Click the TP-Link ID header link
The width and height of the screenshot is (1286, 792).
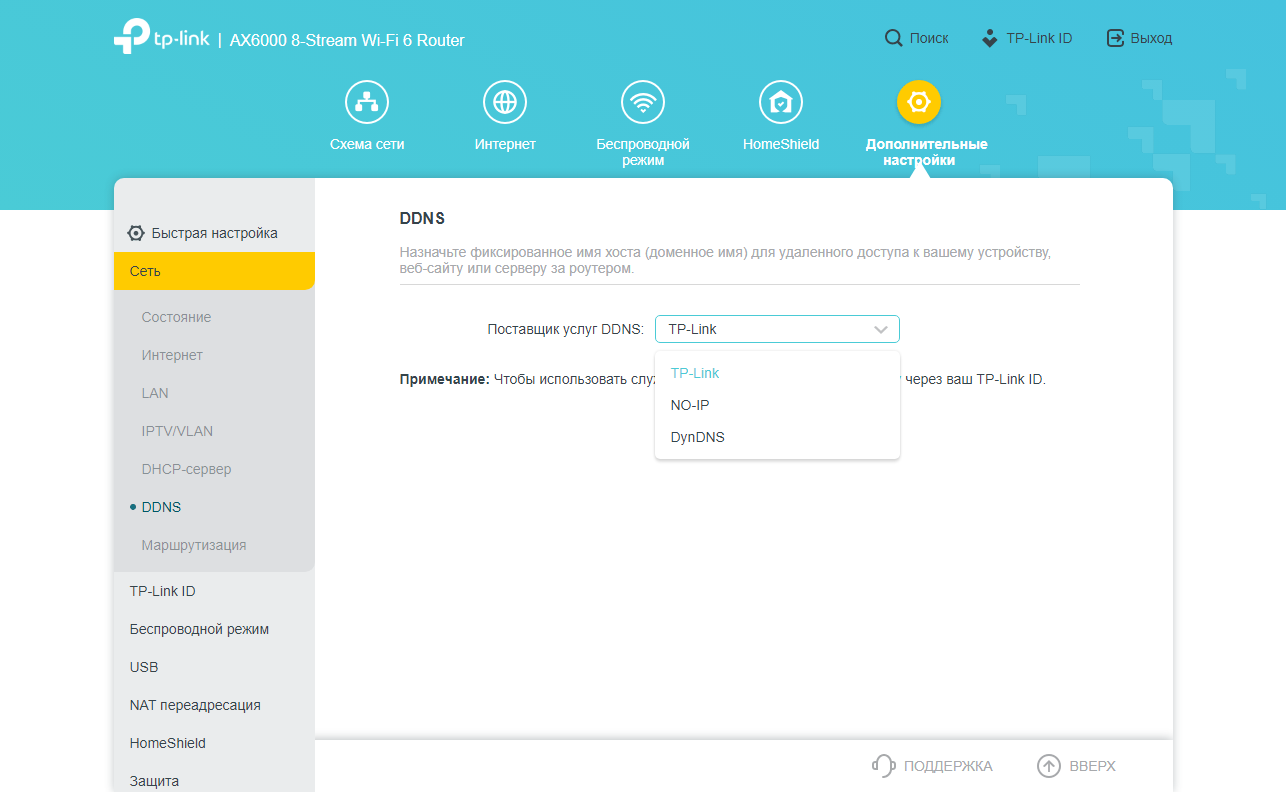(1039, 38)
